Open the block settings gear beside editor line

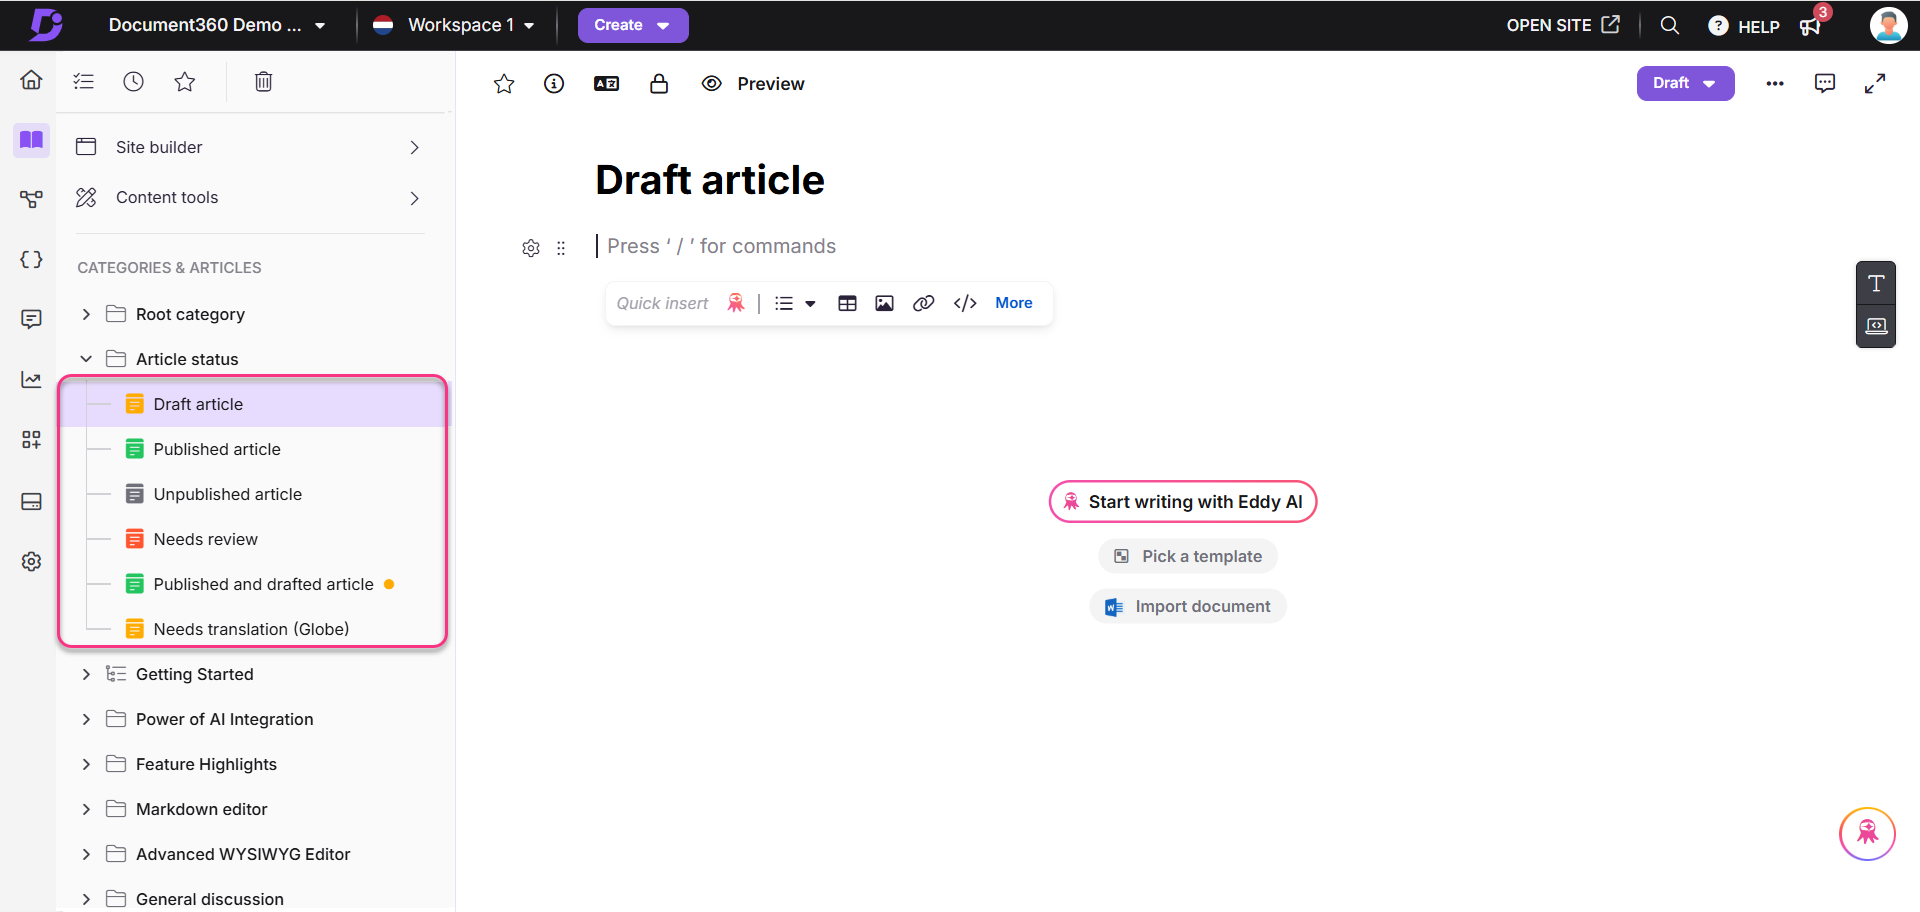[531, 248]
